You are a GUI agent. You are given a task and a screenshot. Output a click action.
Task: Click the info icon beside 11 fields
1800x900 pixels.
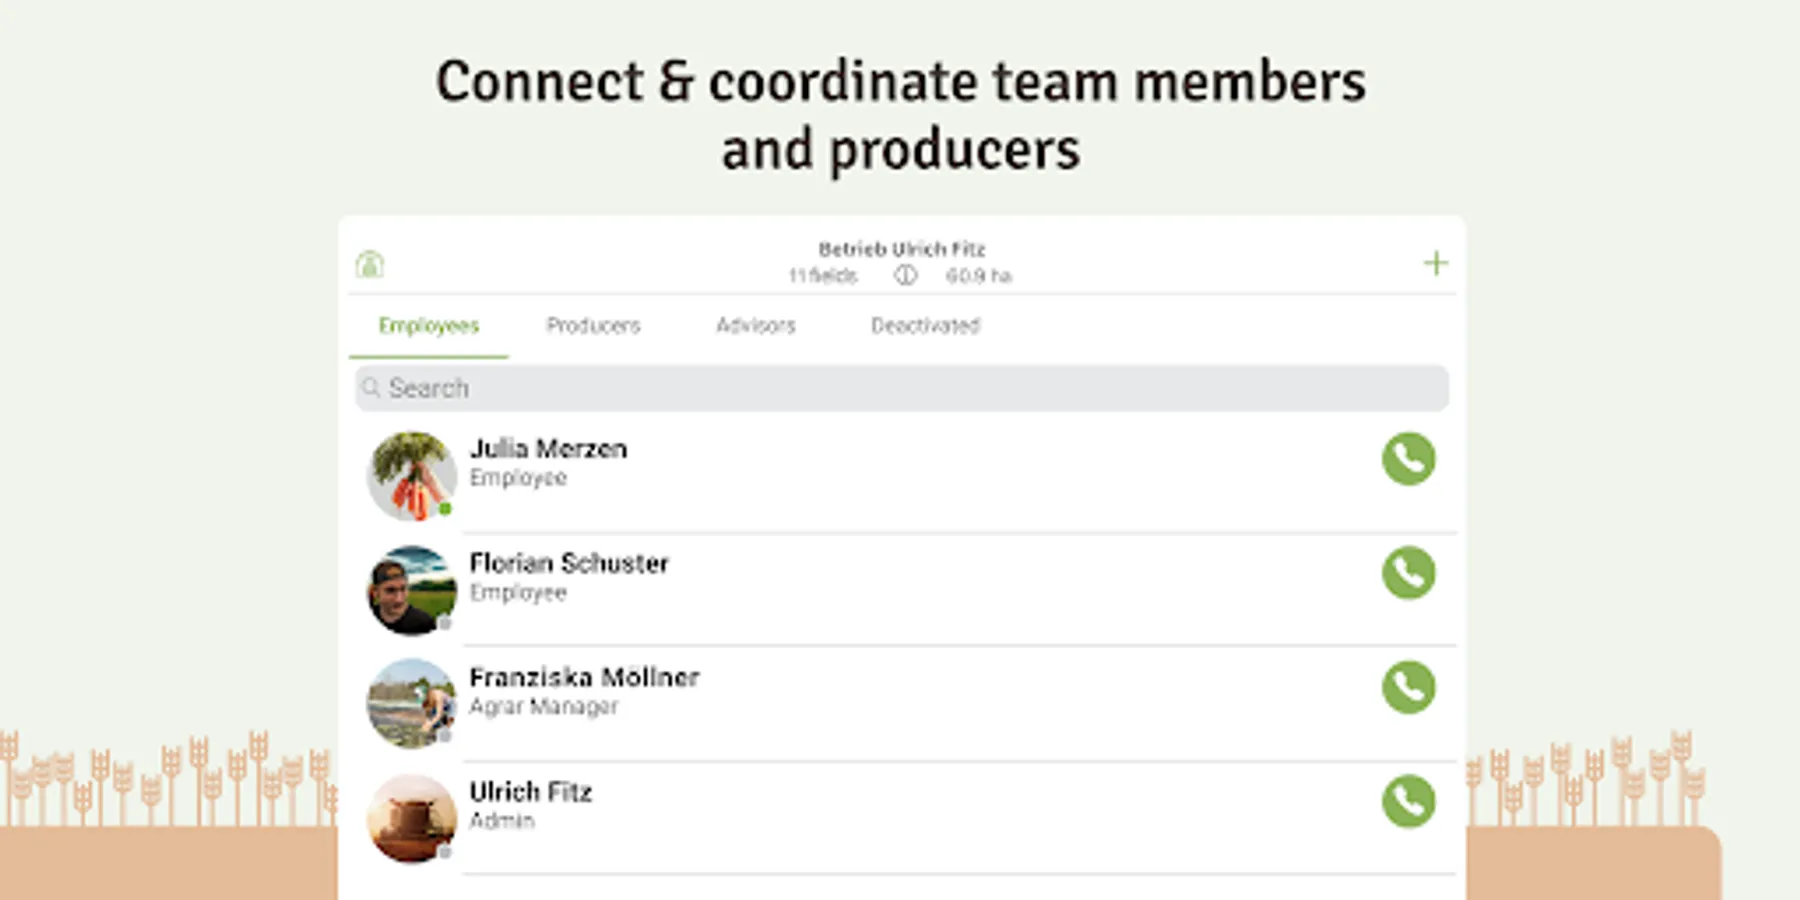905,275
